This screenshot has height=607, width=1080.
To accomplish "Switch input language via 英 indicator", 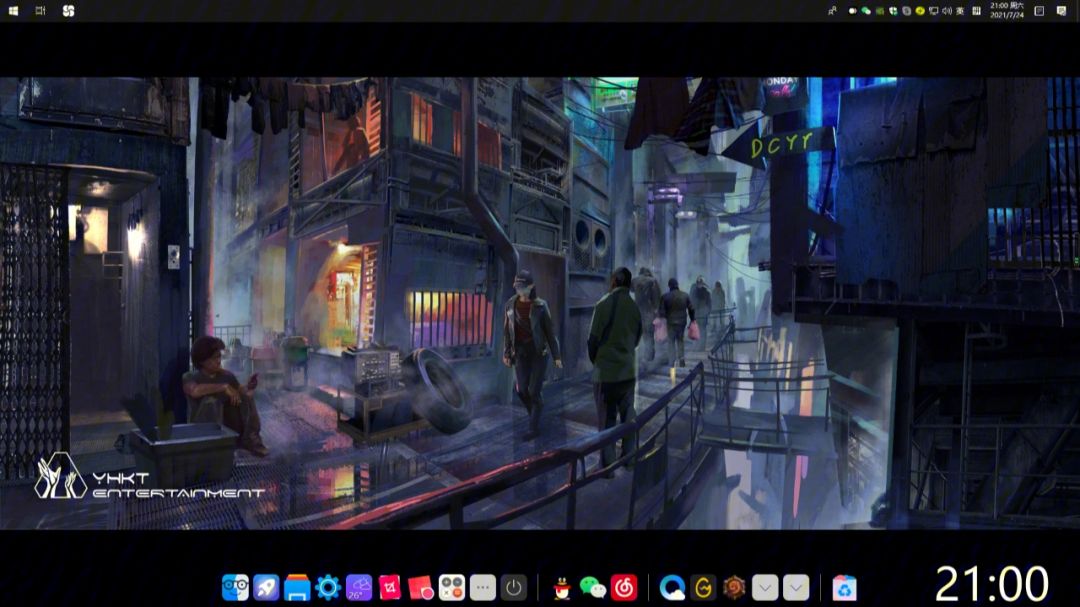I will point(960,11).
